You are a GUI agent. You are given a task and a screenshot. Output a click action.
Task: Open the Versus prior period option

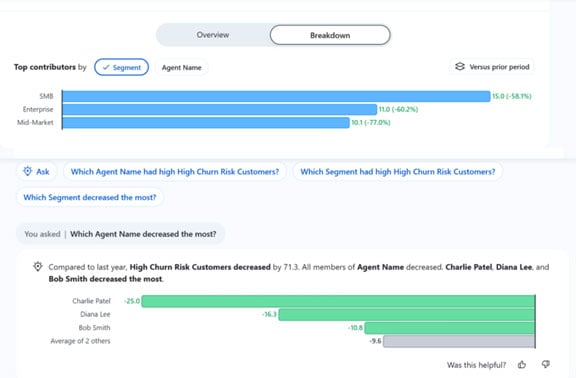pyautogui.click(x=492, y=67)
